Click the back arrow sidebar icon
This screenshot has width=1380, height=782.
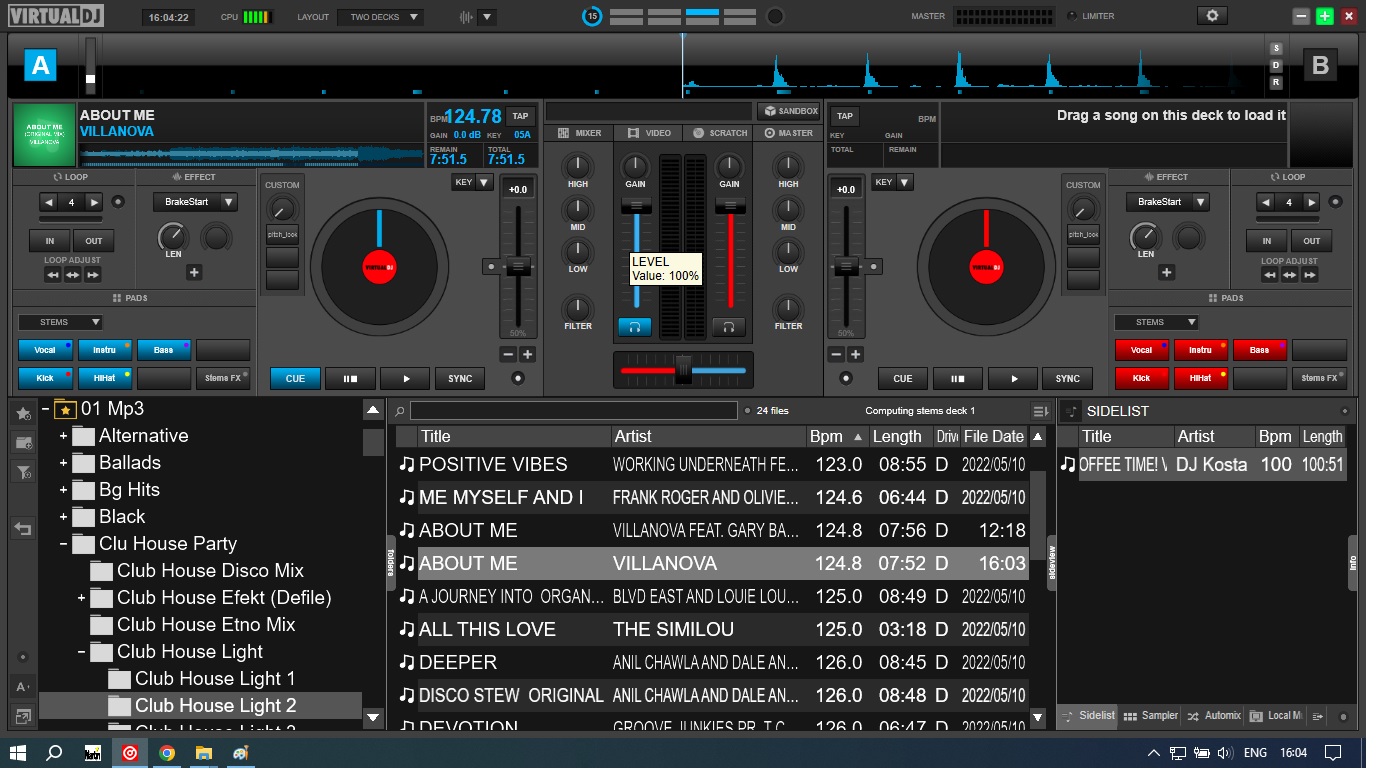[x=23, y=530]
